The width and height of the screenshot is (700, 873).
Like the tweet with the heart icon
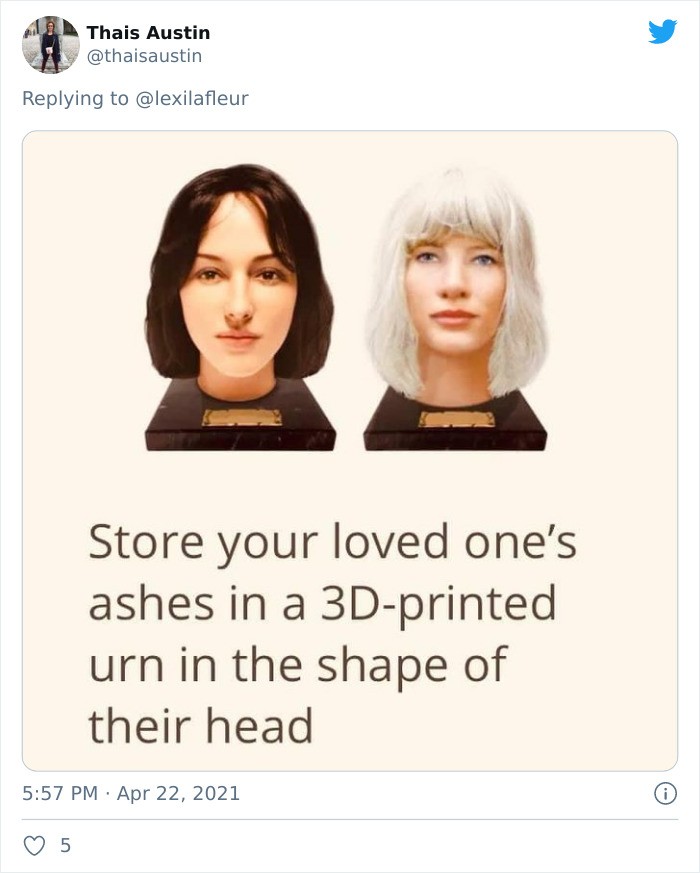click(x=34, y=845)
